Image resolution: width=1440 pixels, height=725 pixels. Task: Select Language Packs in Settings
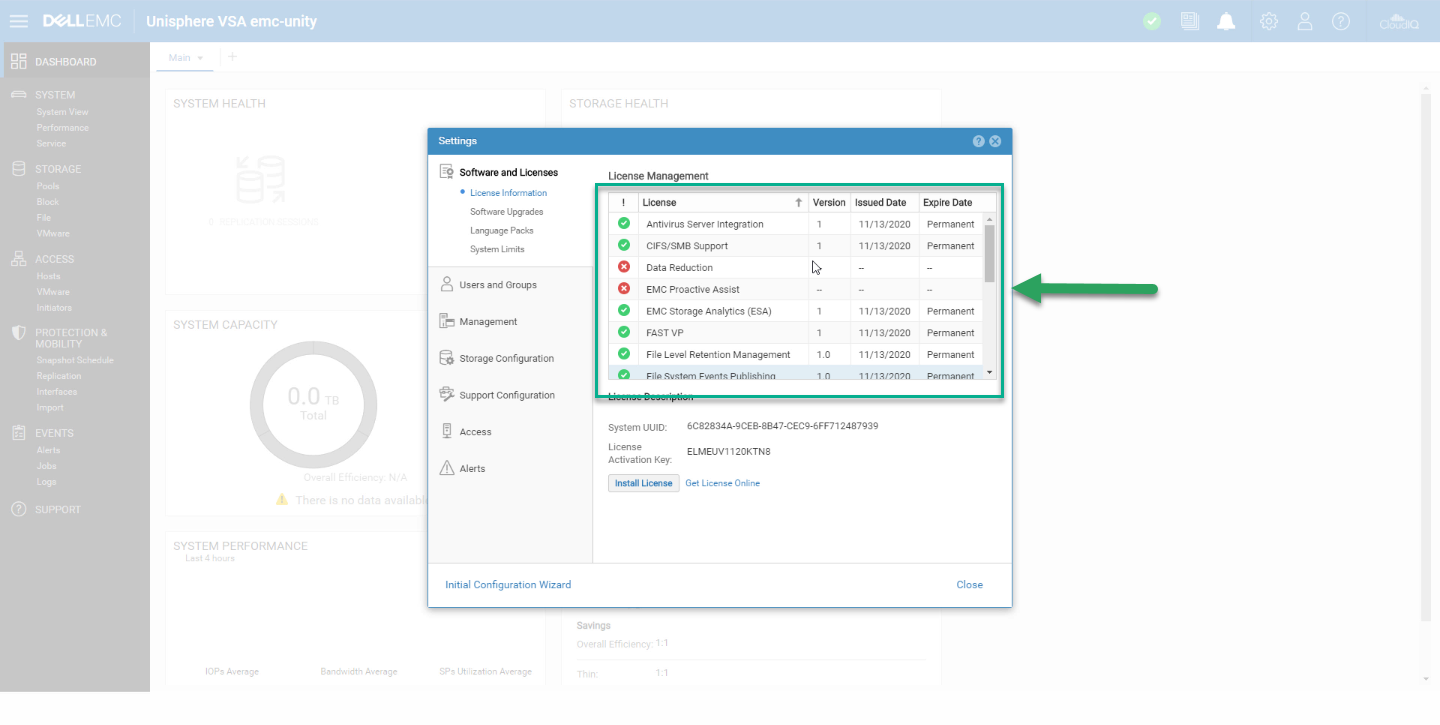502,231
